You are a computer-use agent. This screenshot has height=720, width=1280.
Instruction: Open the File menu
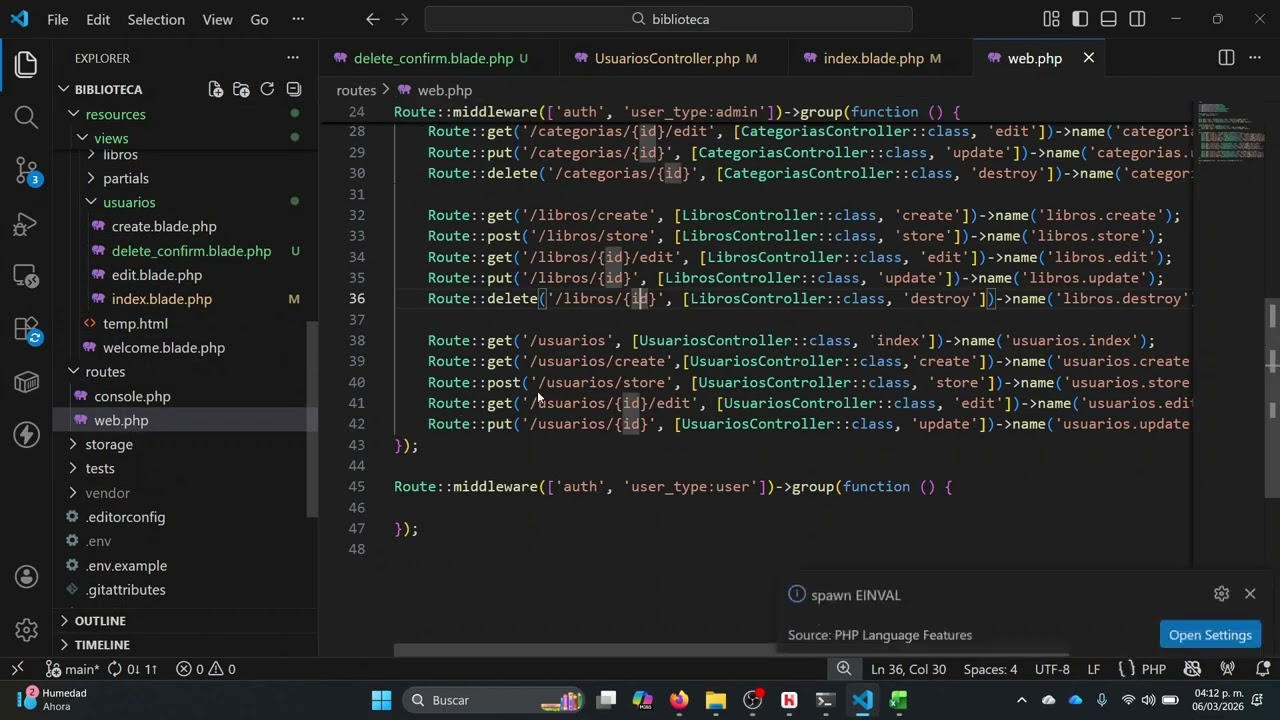click(x=58, y=19)
